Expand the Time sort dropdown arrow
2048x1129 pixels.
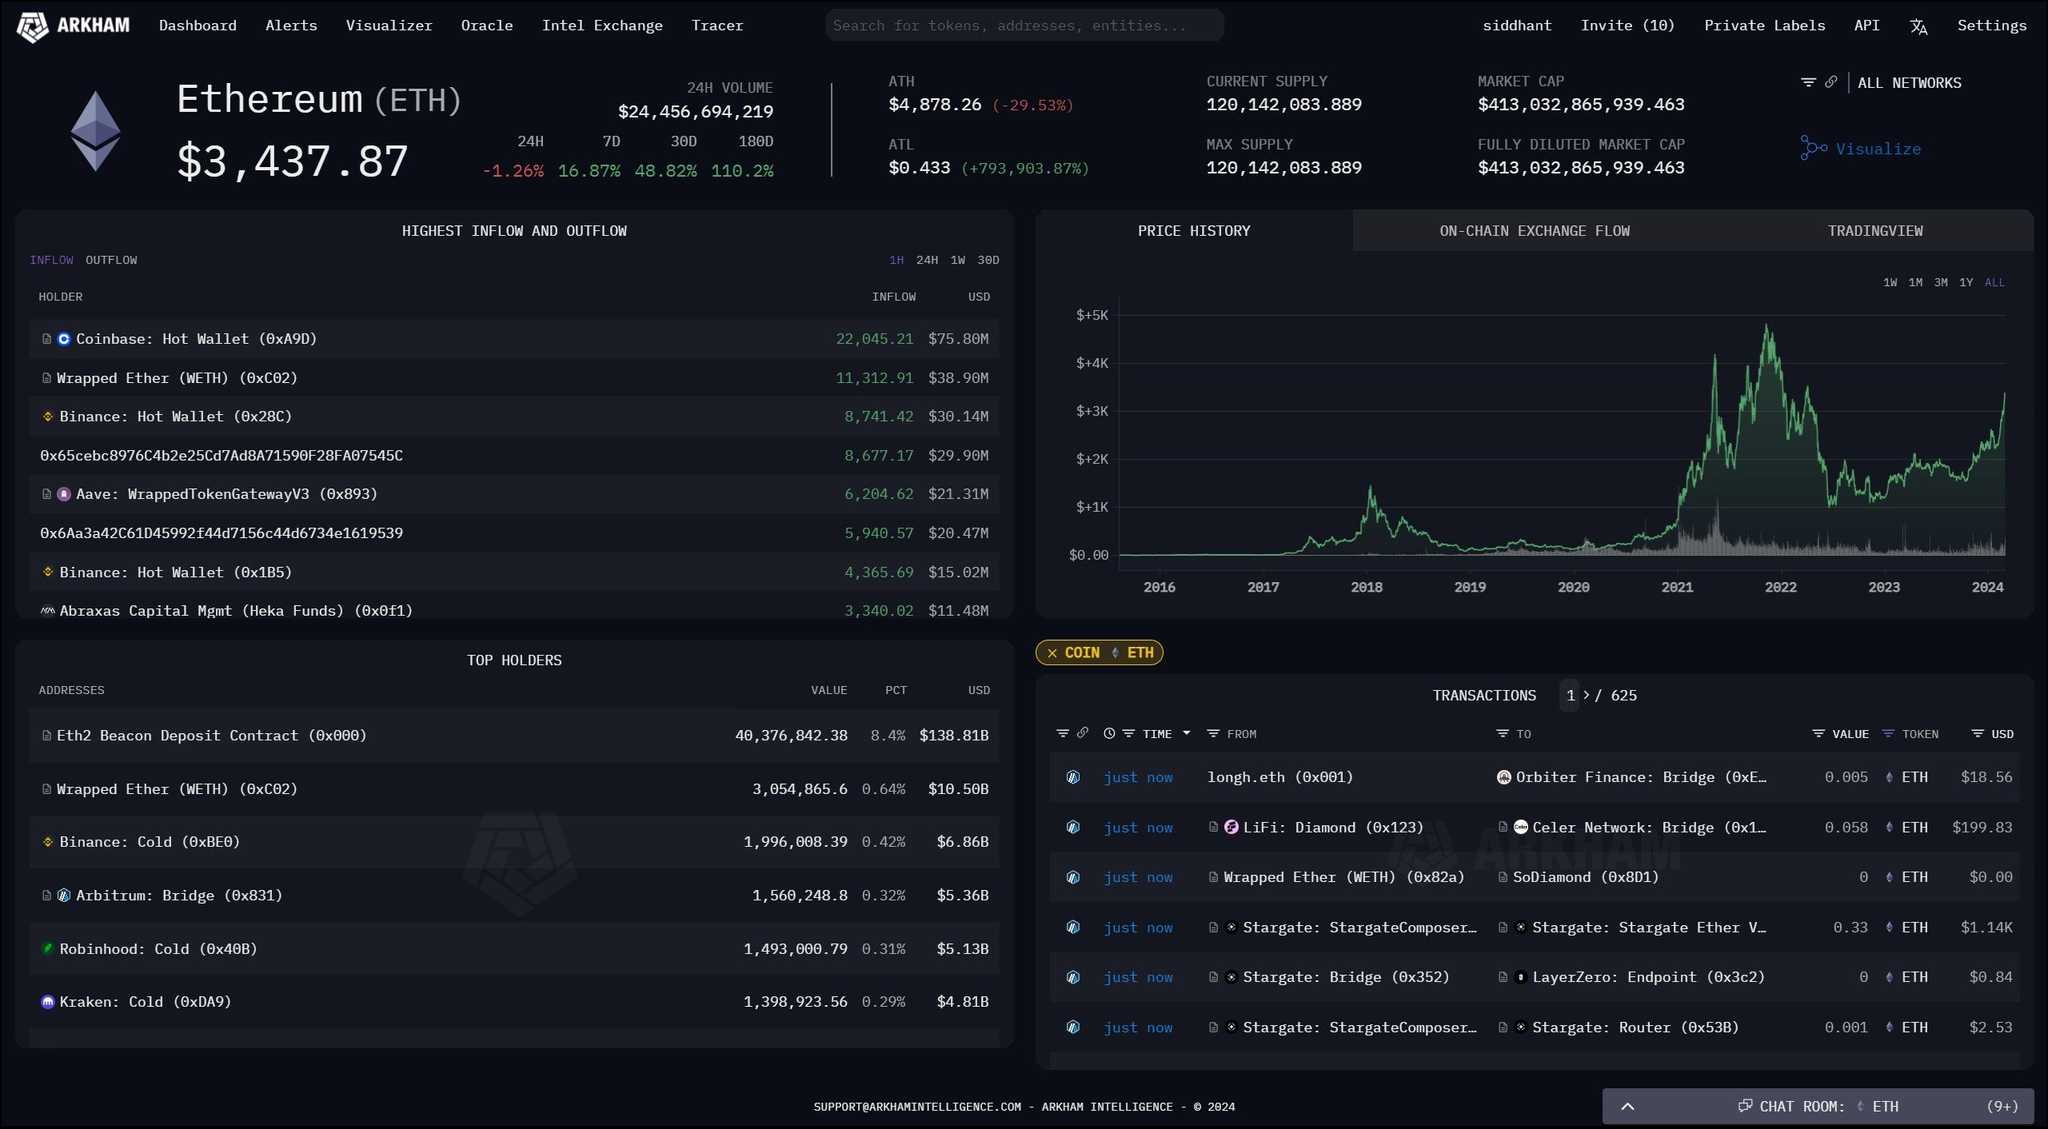pos(1187,734)
